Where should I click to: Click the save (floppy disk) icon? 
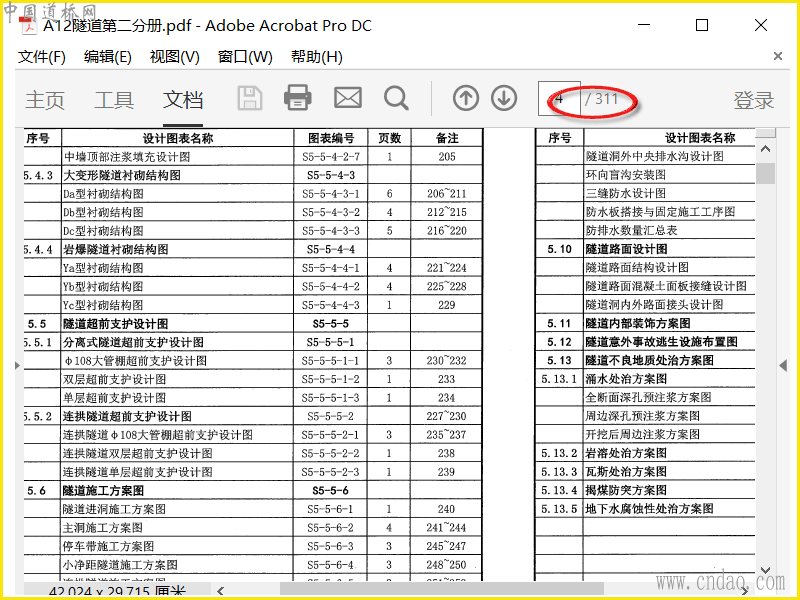coord(250,98)
